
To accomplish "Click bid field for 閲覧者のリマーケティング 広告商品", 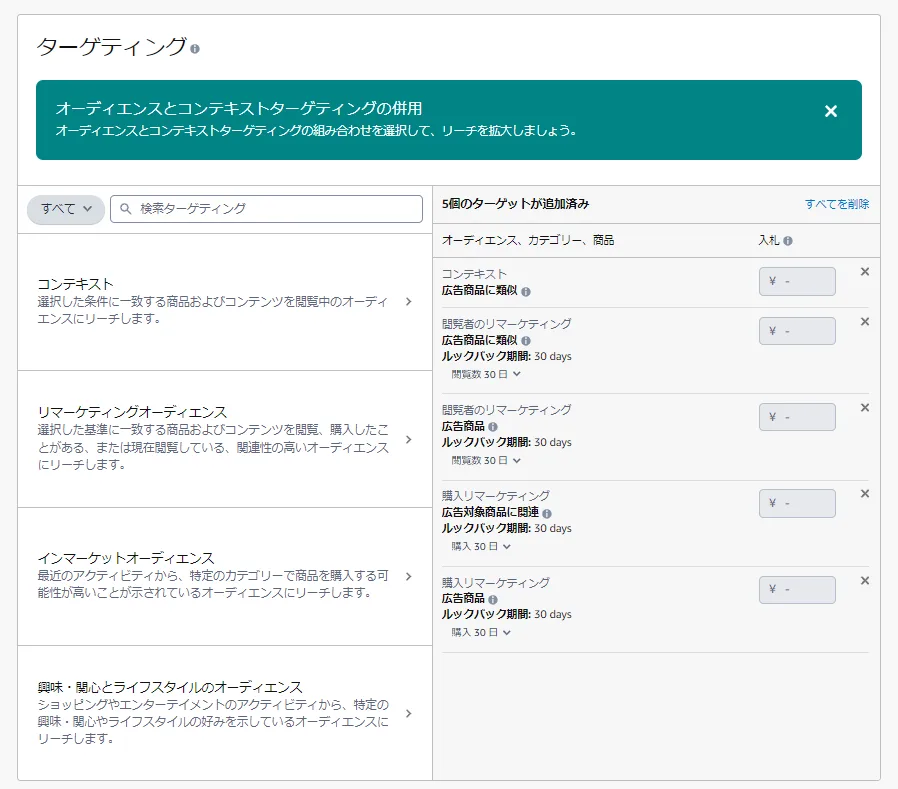I will 797,417.
